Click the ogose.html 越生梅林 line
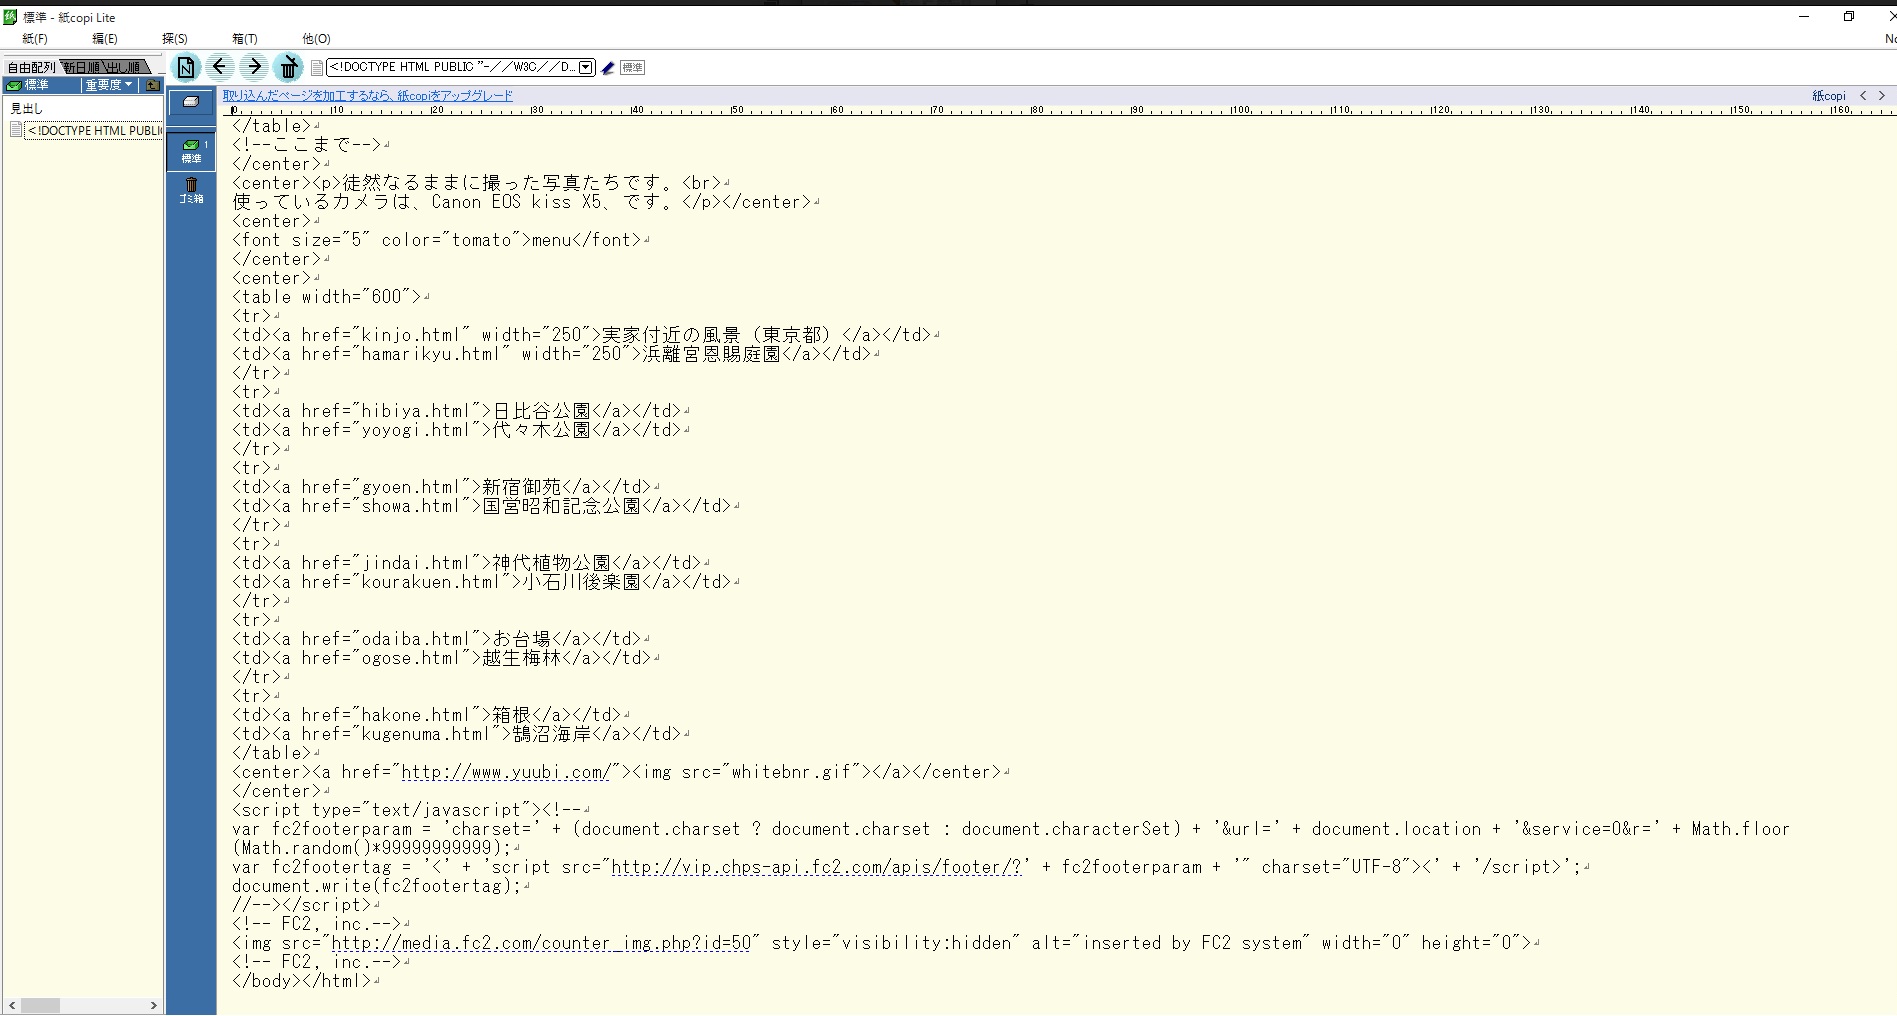 coord(446,658)
